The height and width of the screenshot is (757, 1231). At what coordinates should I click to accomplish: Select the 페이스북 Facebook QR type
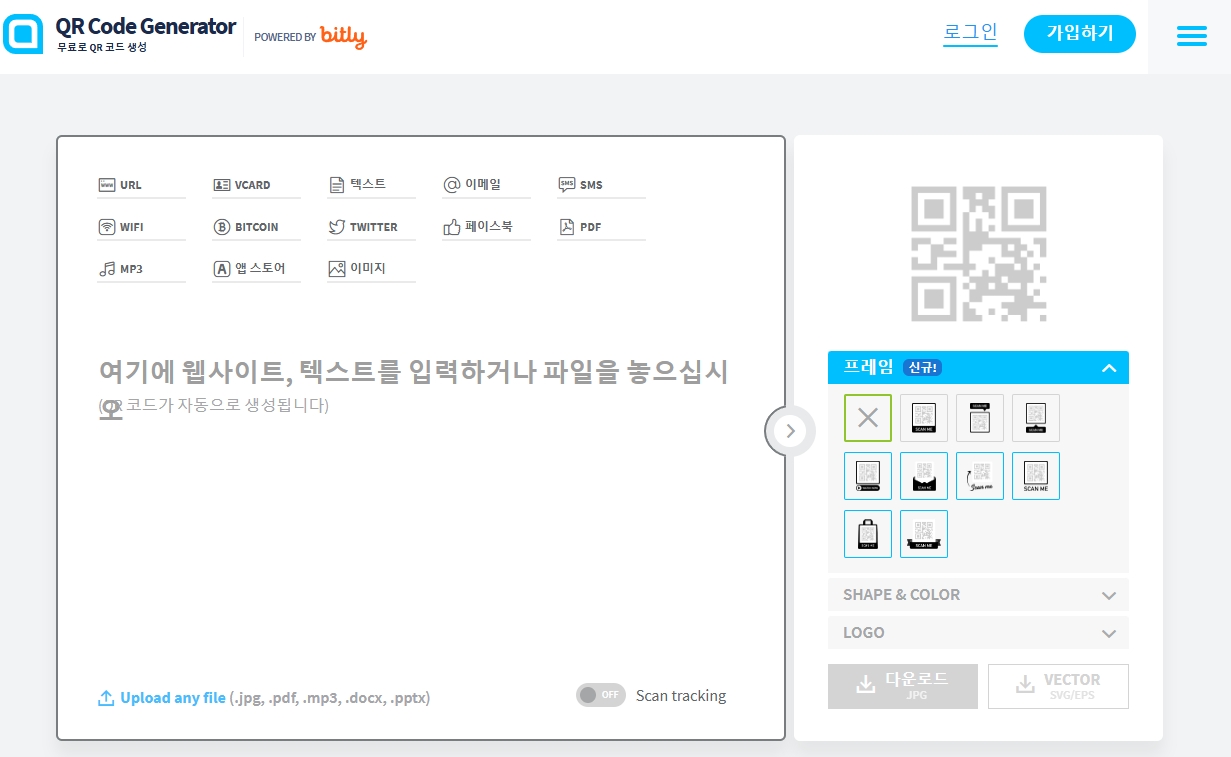coord(486,227)
